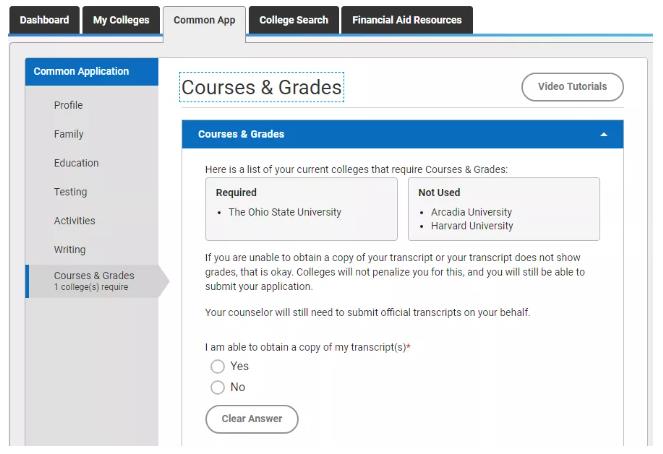Screen dimensions: 663x454
Task: Go to the Testing section
Action: click(70, 192)
